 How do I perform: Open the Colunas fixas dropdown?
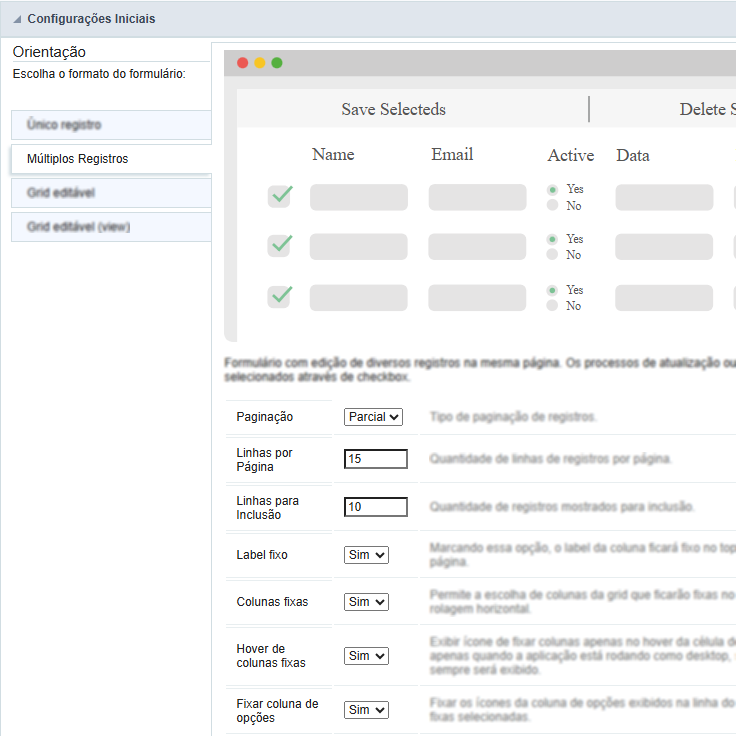366,602
